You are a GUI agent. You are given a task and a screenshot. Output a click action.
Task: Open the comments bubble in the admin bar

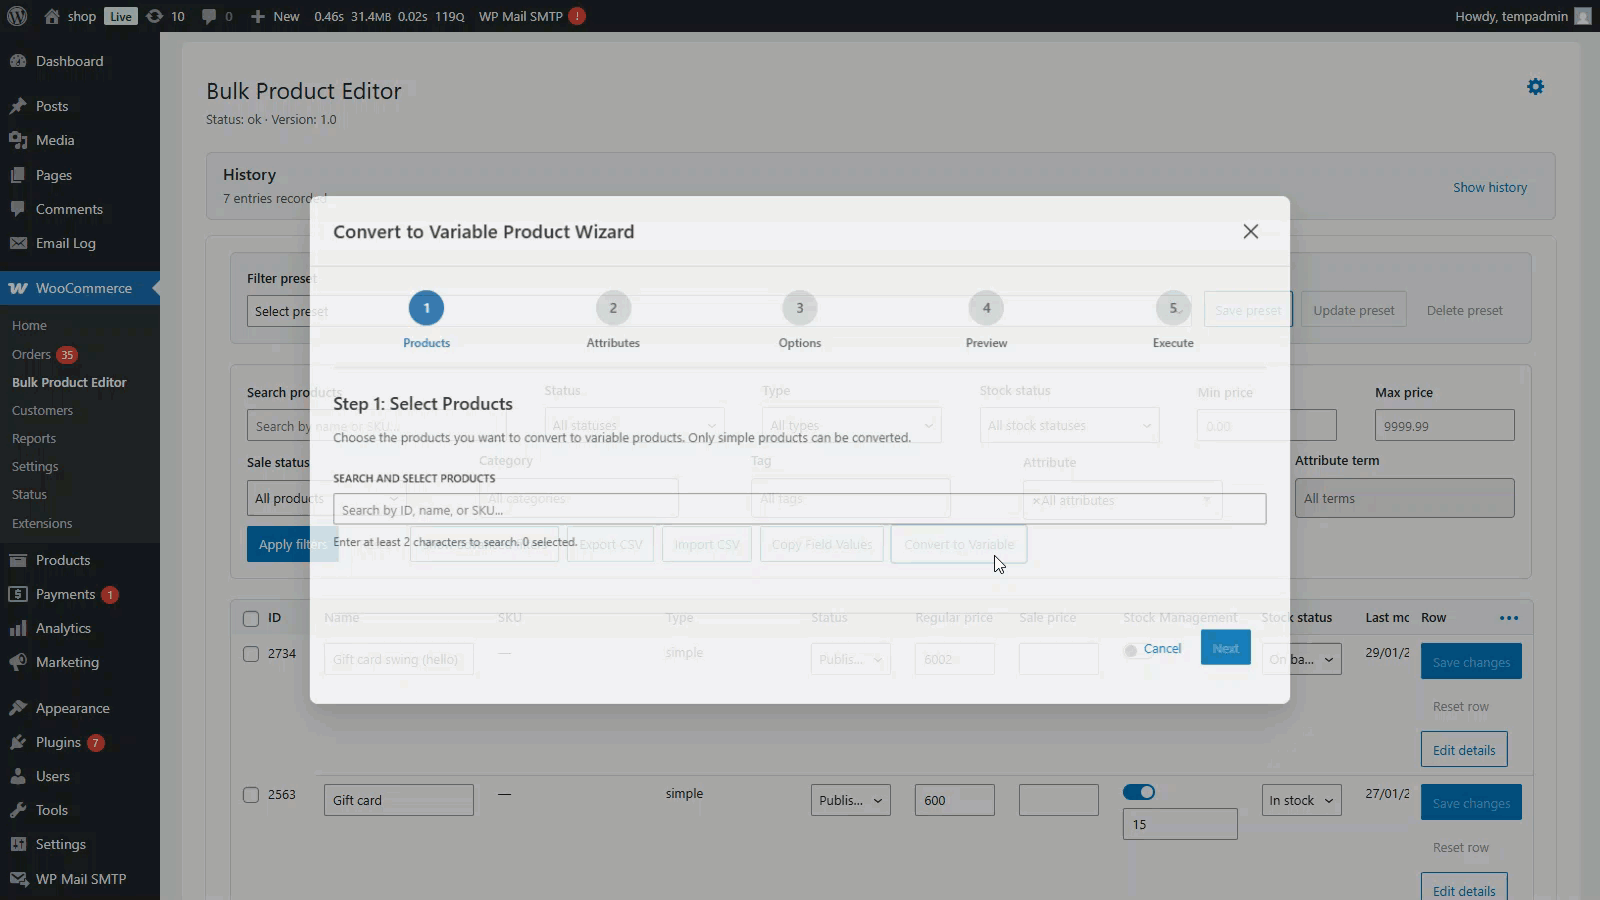click(x=217, y=16)
